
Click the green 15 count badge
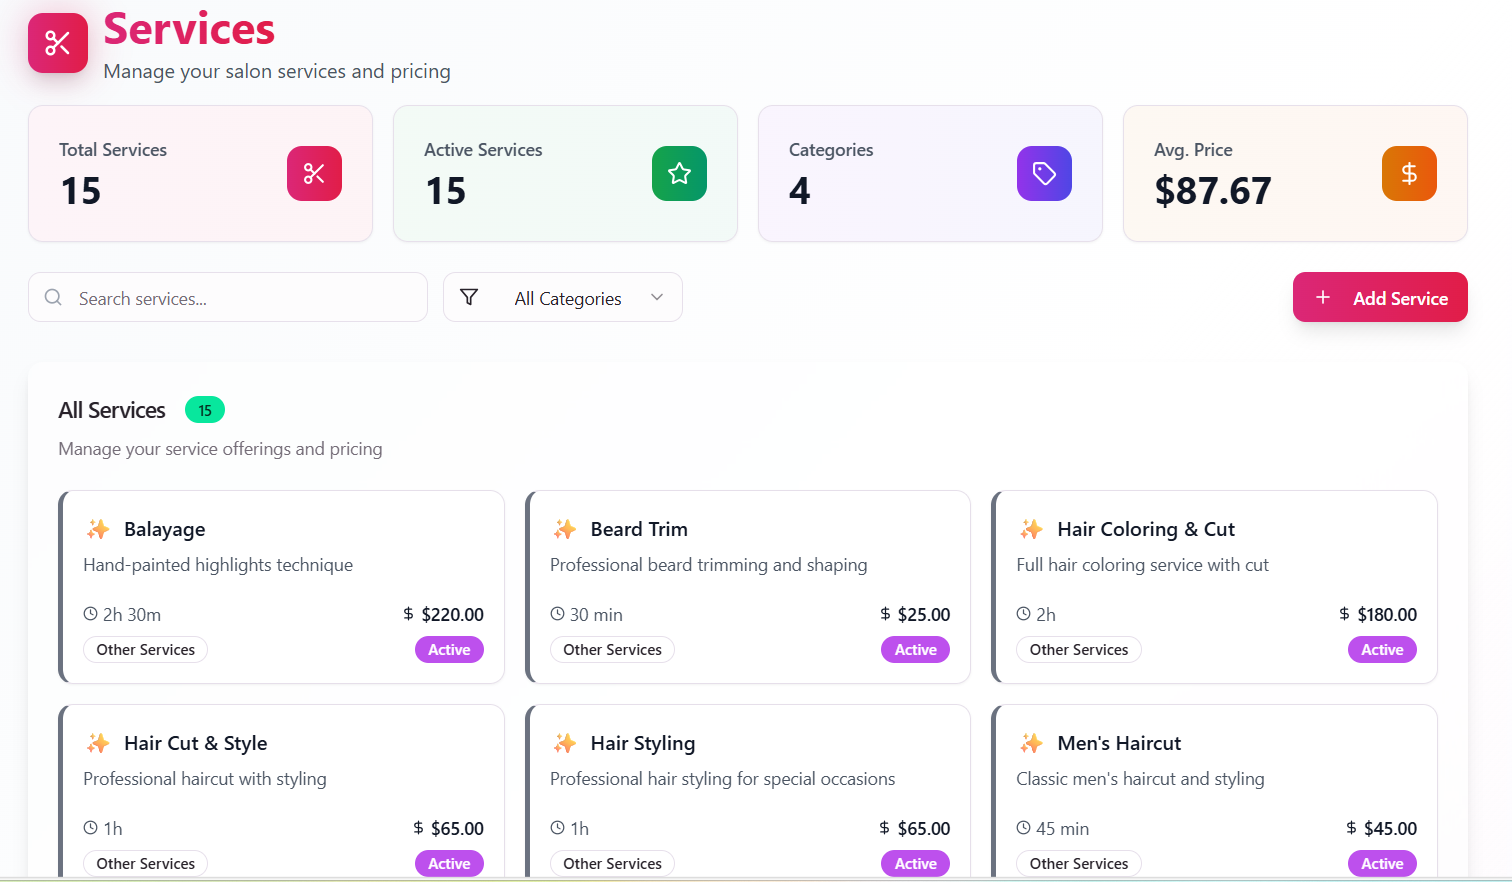pos(205,410)
